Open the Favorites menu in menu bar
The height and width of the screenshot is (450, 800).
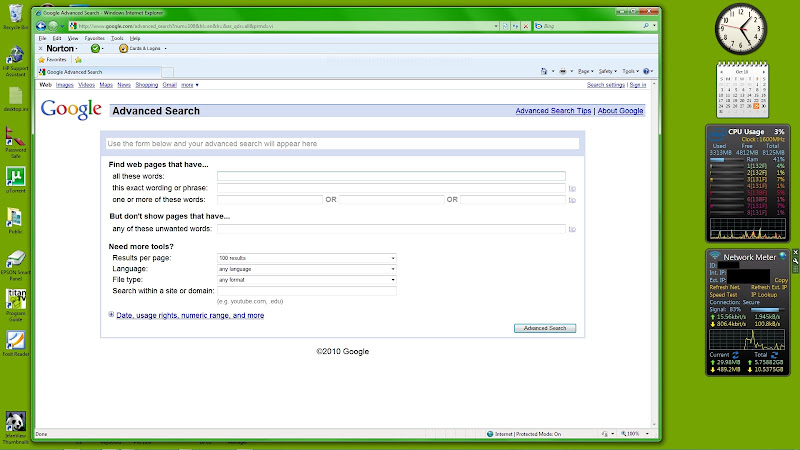[x=94, y=38]
